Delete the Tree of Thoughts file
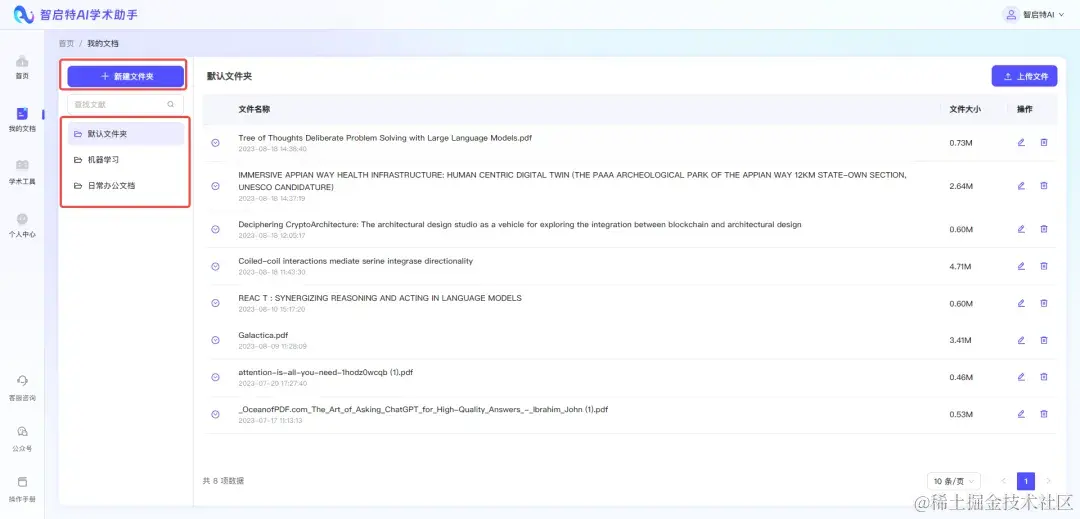The width and height of the screenshot is (1080, 519). [x=1043, y=142]
